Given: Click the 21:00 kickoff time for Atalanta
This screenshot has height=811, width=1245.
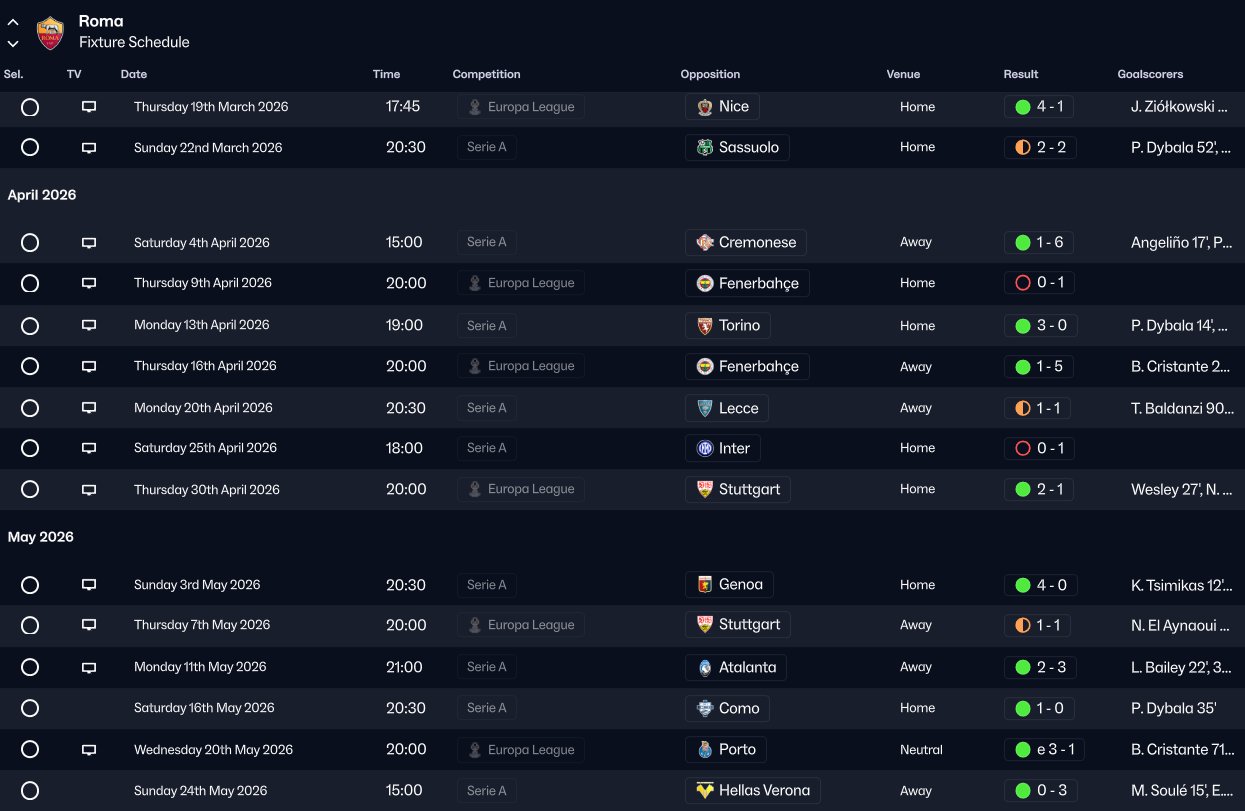Looking at the screenshot, I should 404,667.
